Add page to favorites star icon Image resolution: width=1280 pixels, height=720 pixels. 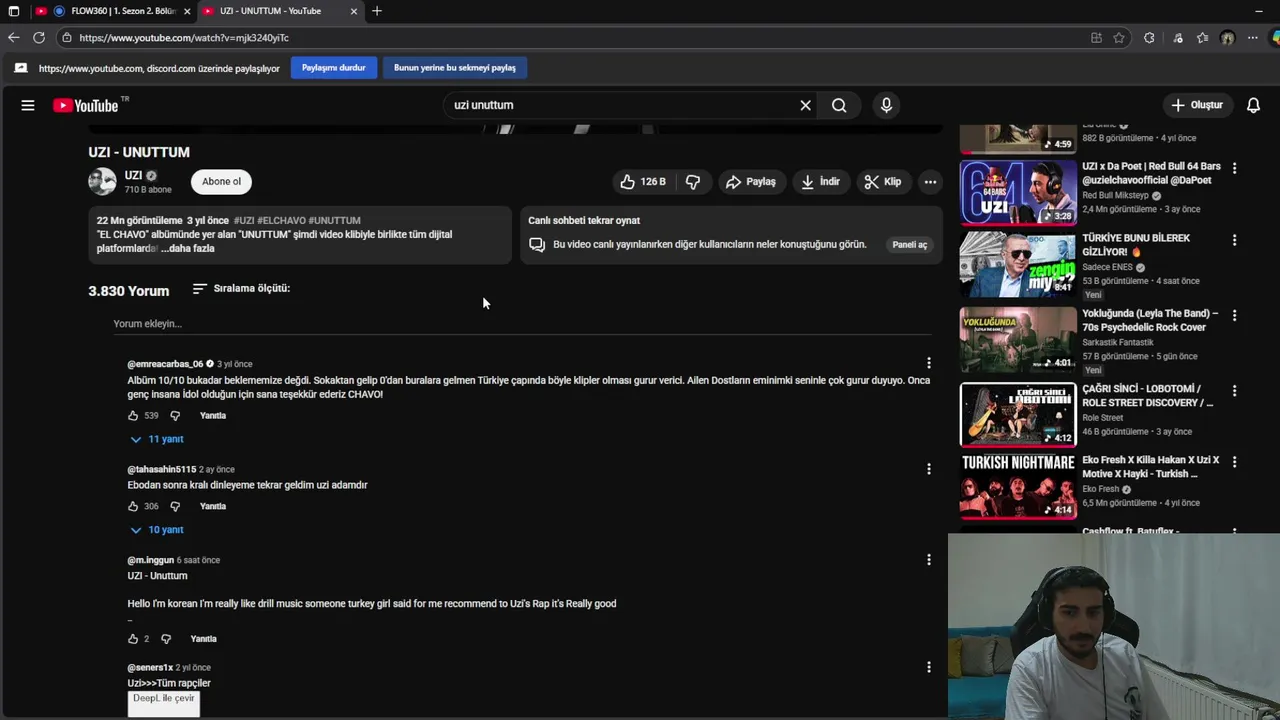click(1119, 38)
